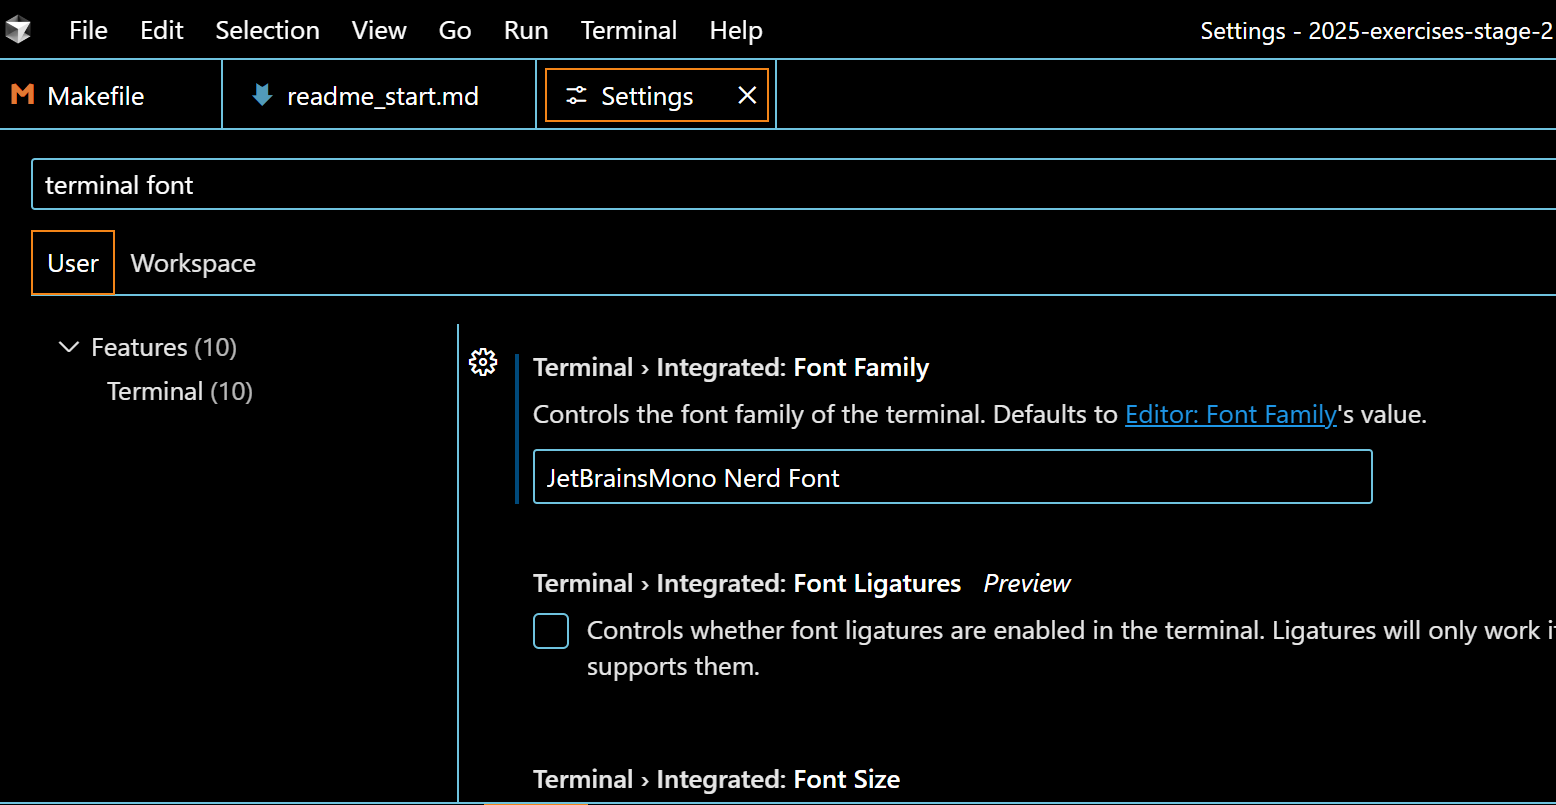Select the User settings scope
This screenshot has height=805, width=1556.
coord(73,263)
